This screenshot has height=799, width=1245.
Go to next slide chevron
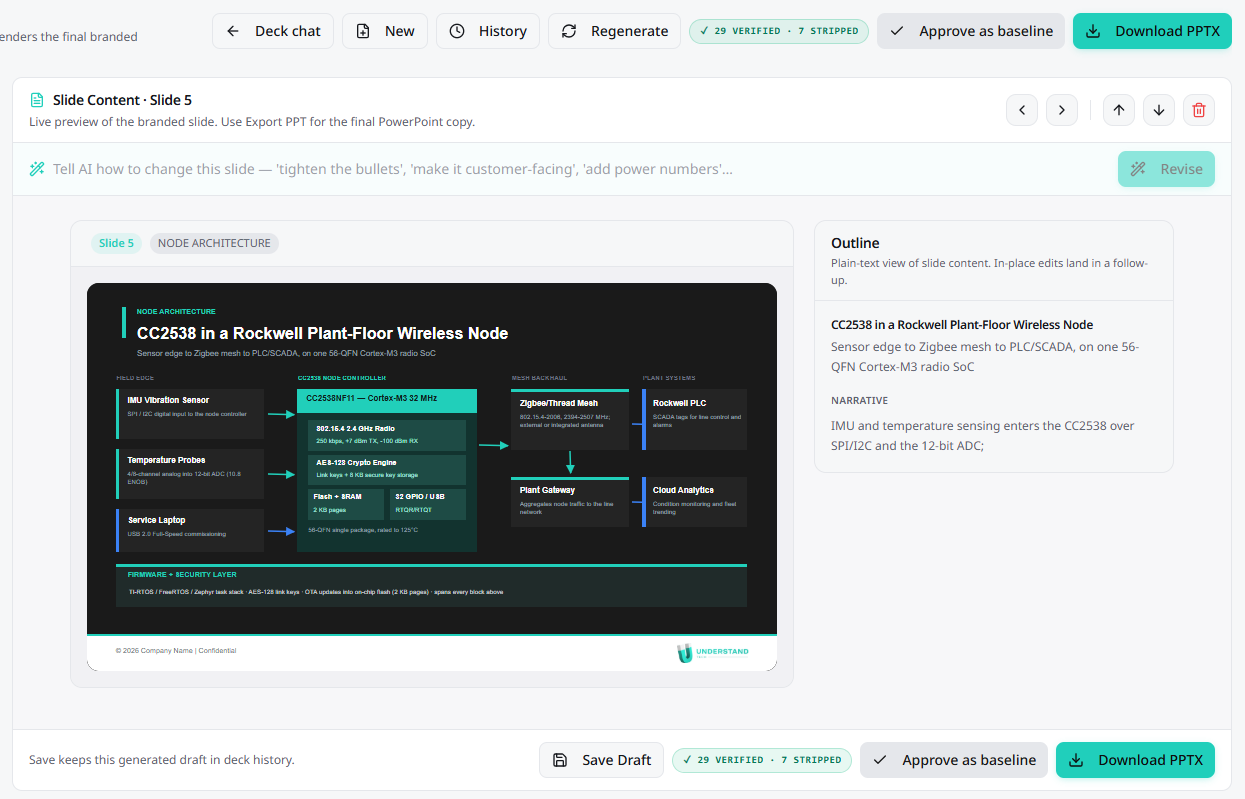[1062, 110]
